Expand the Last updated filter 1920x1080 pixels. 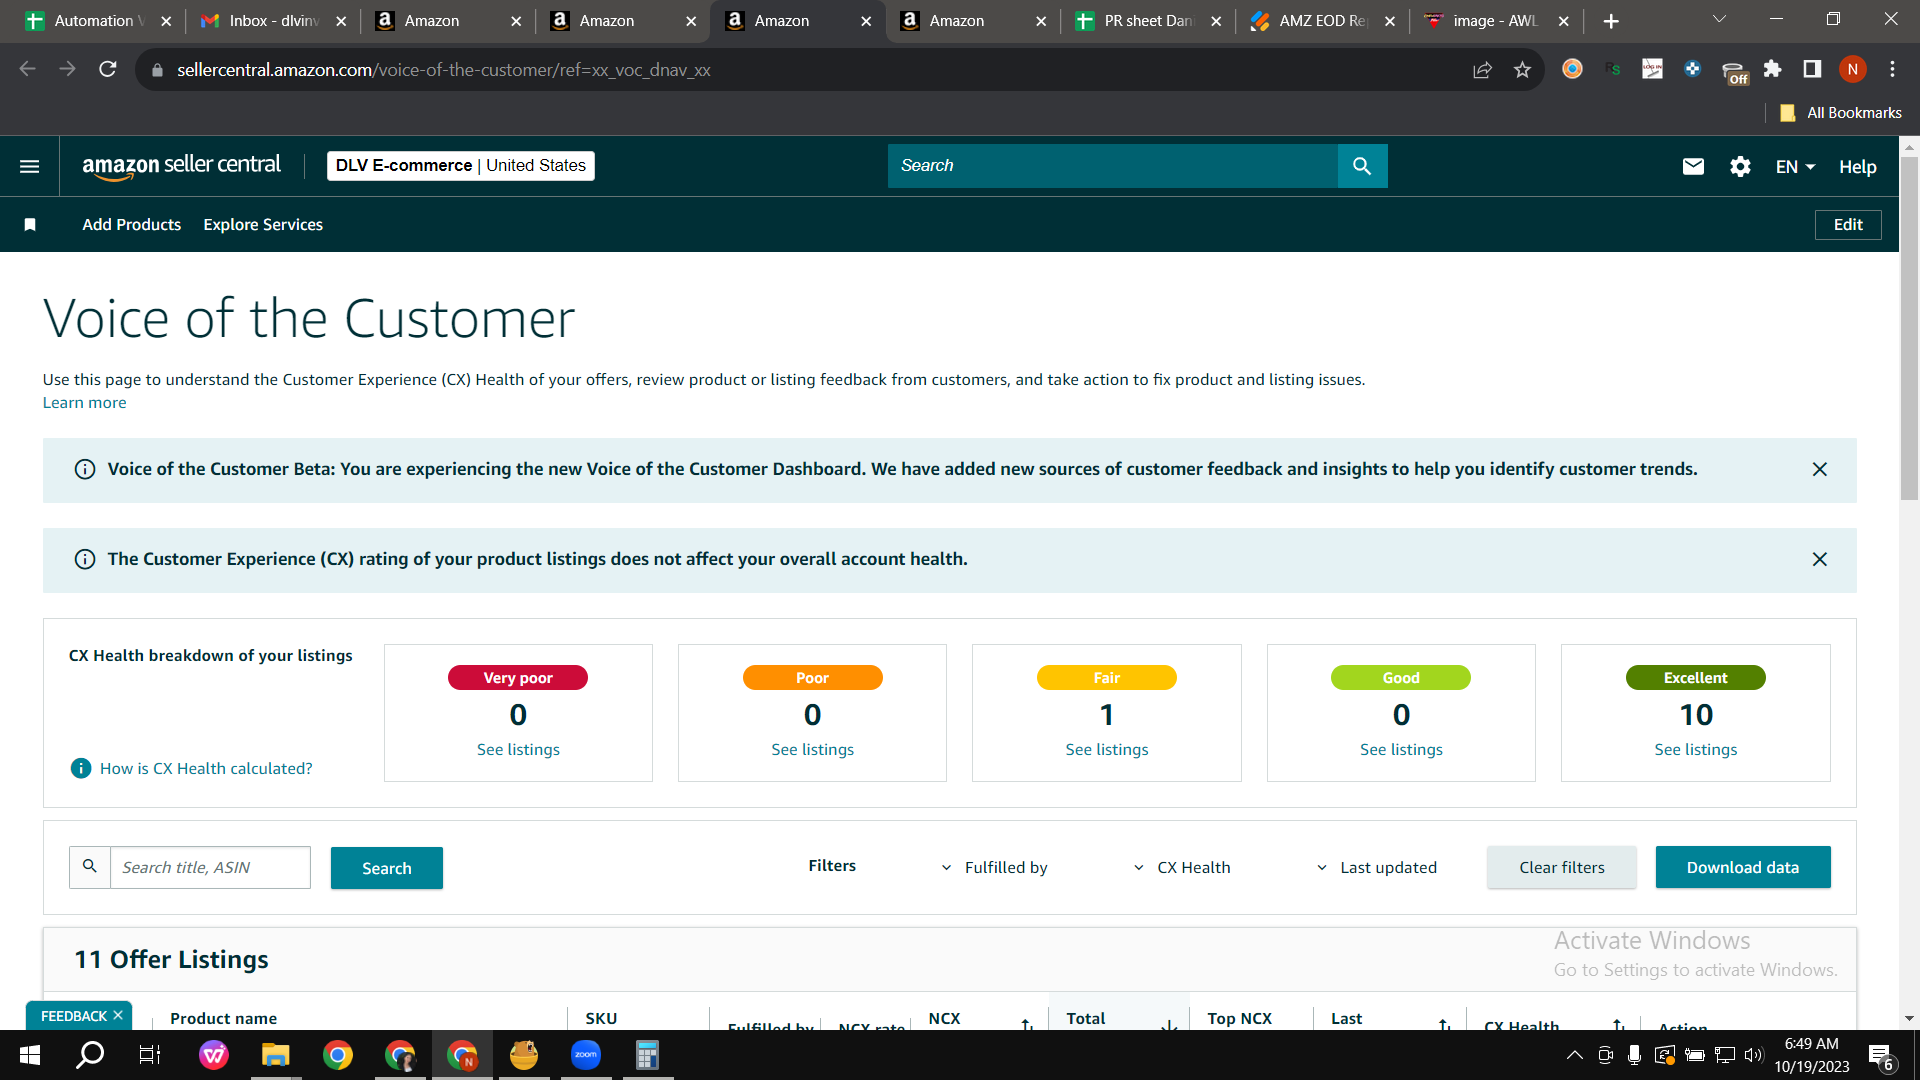1377,868
